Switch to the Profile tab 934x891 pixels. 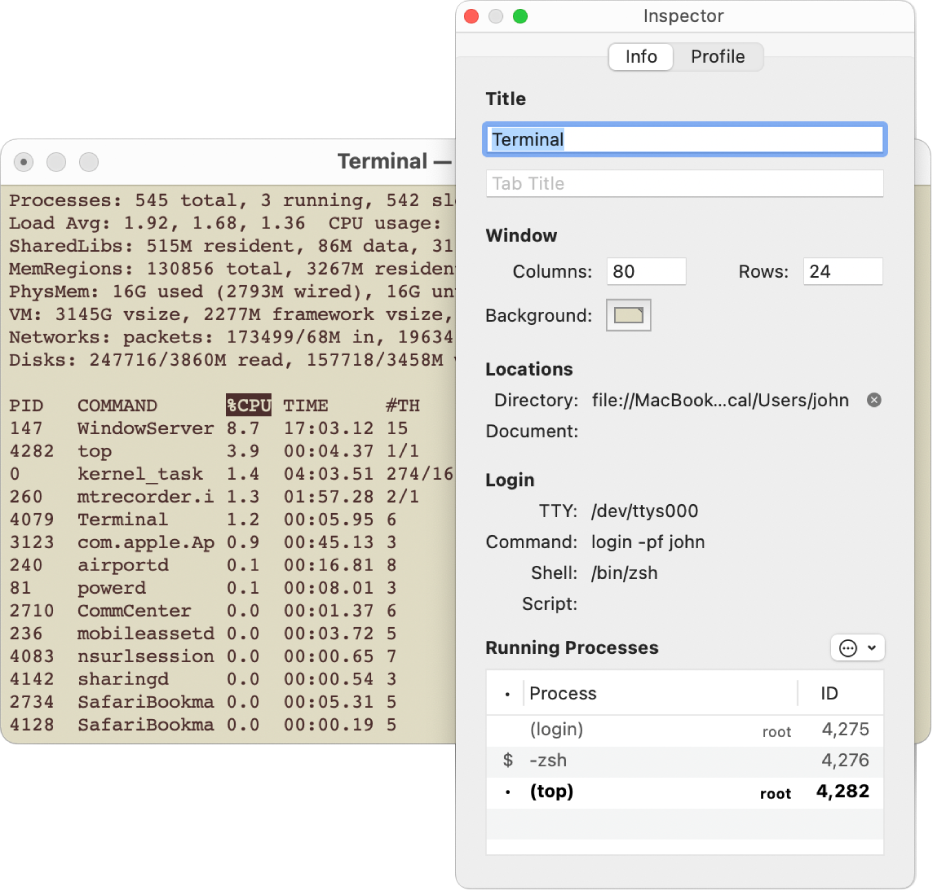718,57
